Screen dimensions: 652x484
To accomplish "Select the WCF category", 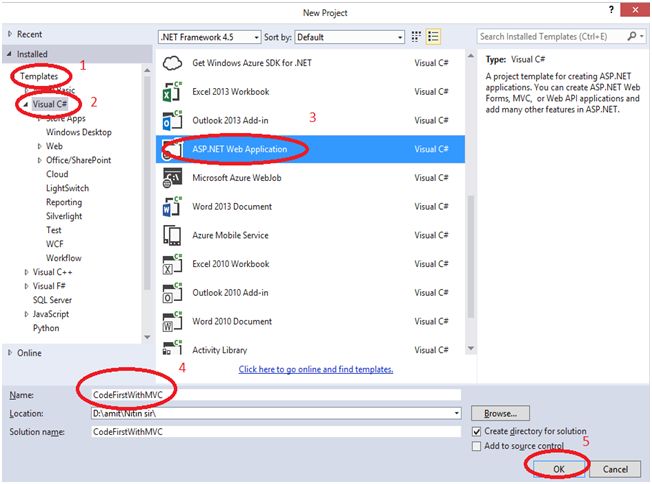I will (54, 244).
